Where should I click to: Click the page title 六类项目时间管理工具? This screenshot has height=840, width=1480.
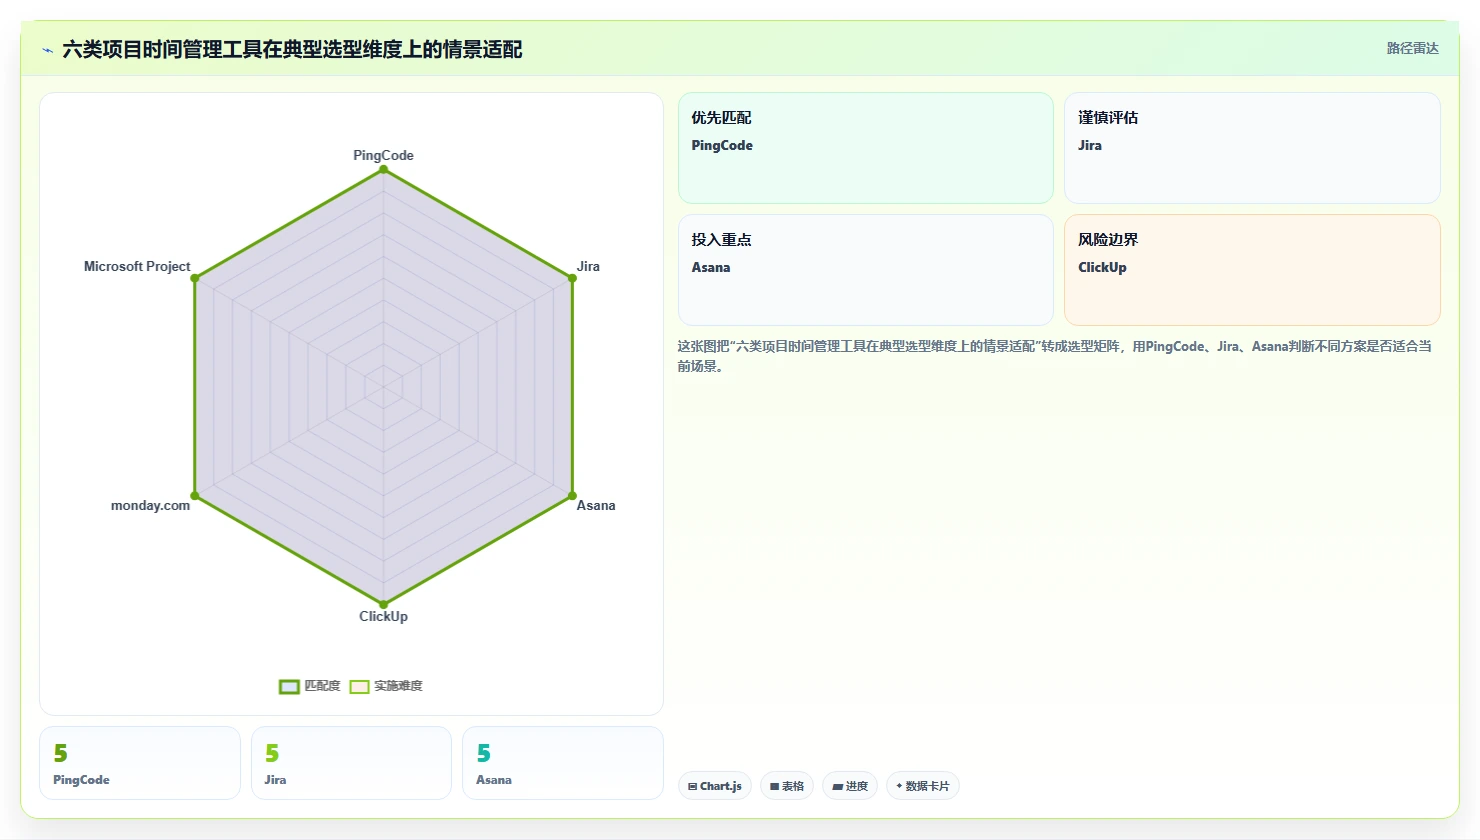click(292, 50)
